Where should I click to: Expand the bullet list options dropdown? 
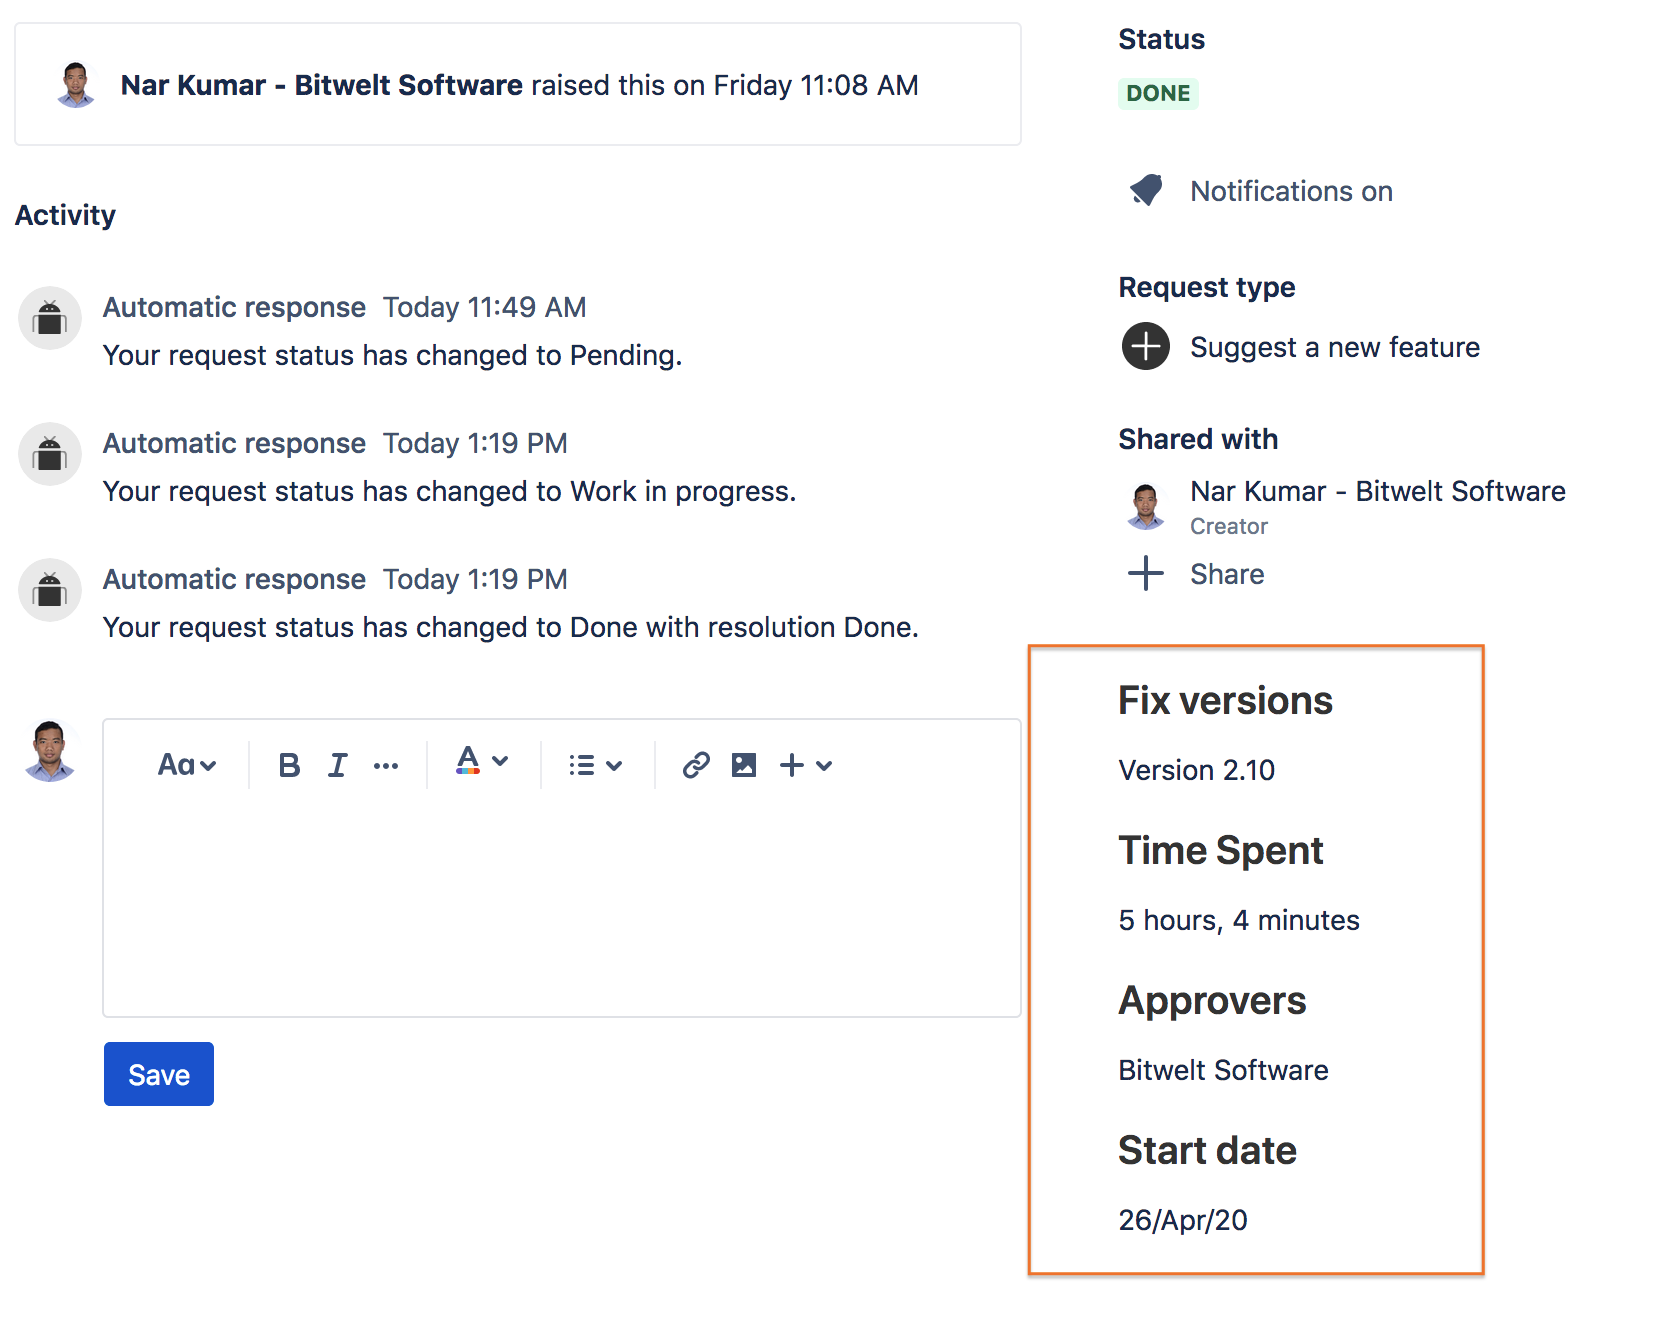[596, 765]
